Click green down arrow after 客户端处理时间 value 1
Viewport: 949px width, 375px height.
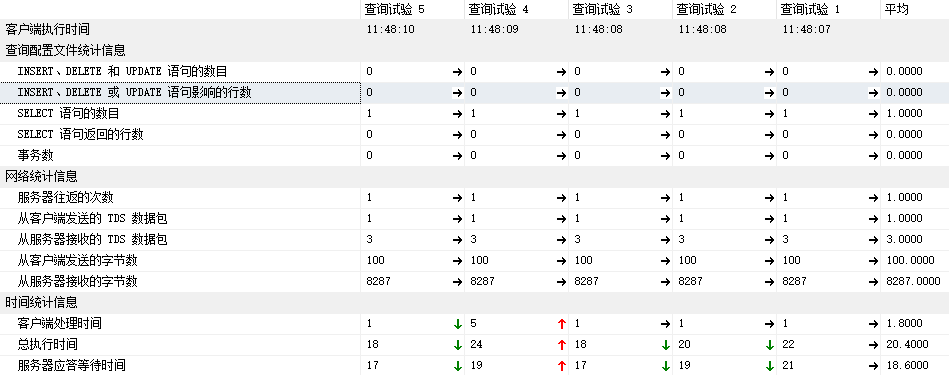click(458, 324)
